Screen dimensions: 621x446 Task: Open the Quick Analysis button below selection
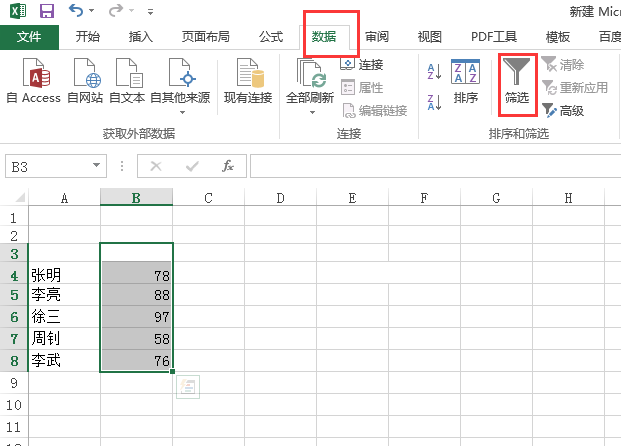click(x=188, y=387)
